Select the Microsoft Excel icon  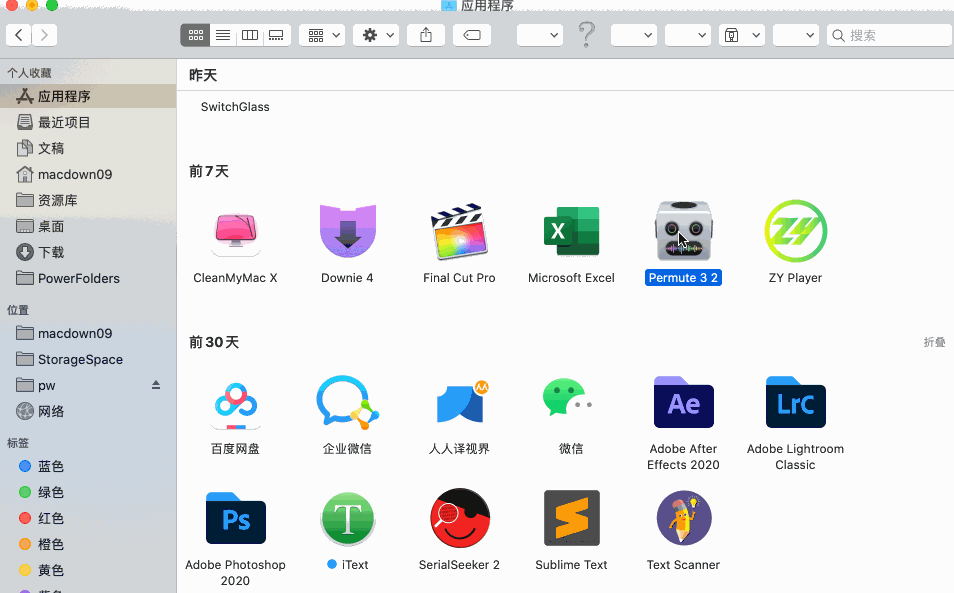(571, 231)
